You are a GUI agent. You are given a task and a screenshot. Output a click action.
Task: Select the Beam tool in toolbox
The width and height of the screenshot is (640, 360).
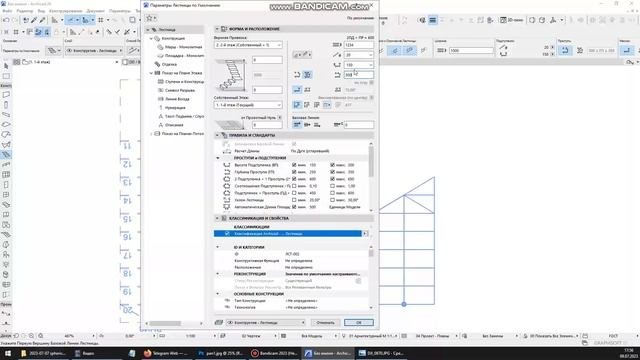point(6,115)
